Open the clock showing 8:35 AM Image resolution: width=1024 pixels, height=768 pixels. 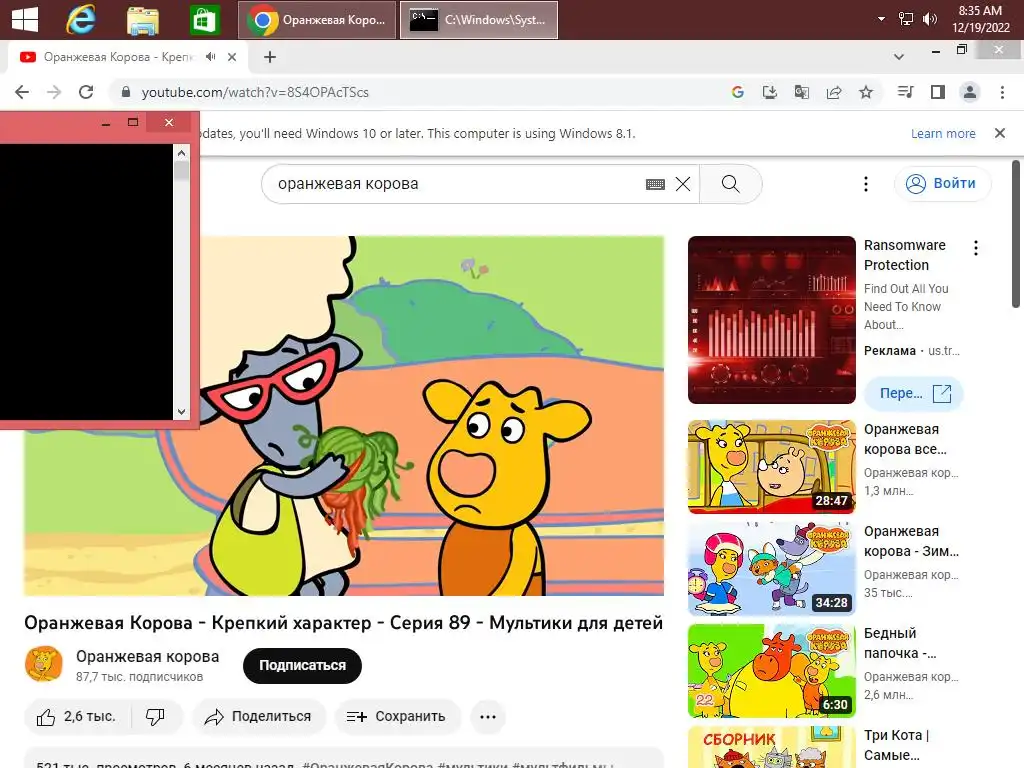pyautogui.click(x=980, y=19)
